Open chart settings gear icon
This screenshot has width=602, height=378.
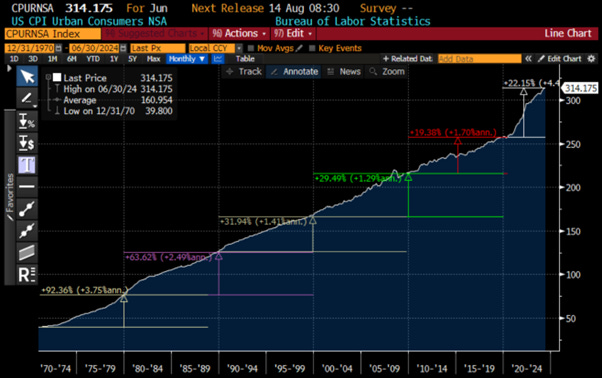click(x=591, y=59)
